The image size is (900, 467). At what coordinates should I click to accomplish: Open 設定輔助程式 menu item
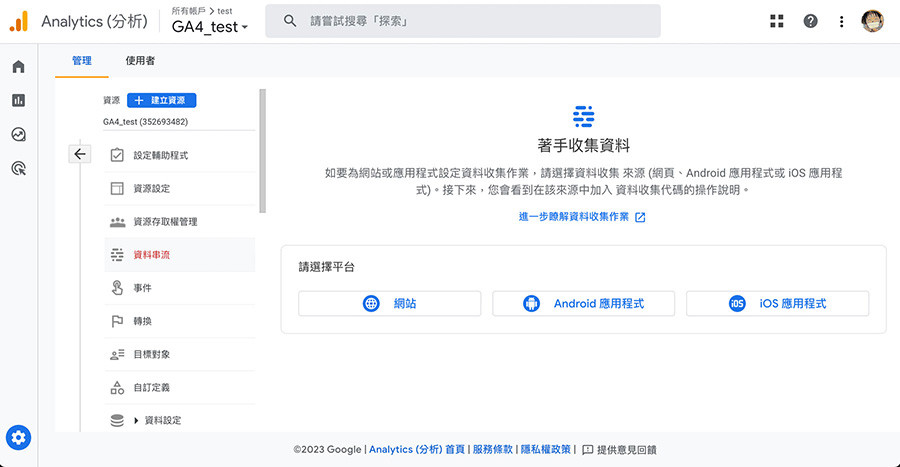tap(180, 155)
